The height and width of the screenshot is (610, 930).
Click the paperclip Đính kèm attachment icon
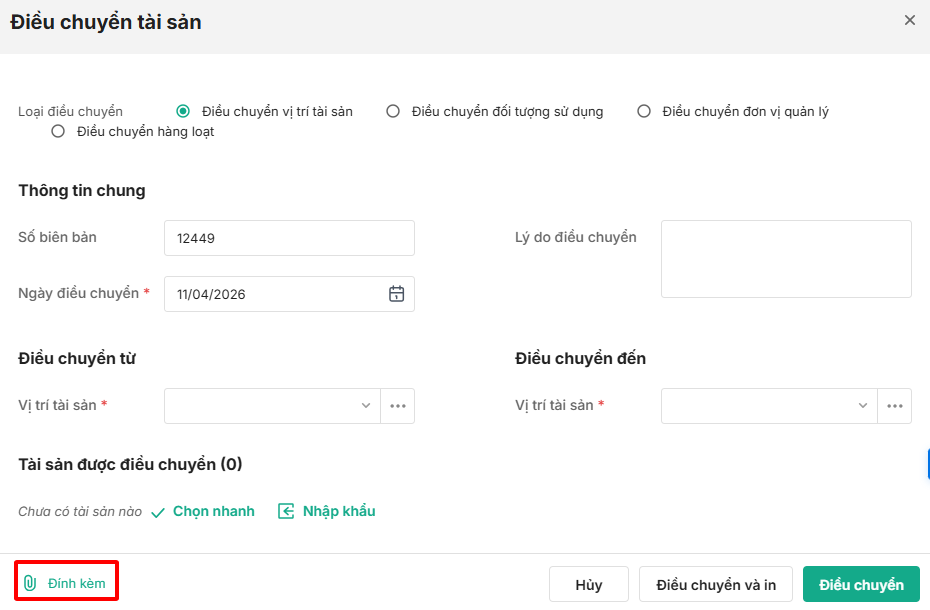pyautogui.click(x=30, y=583)
